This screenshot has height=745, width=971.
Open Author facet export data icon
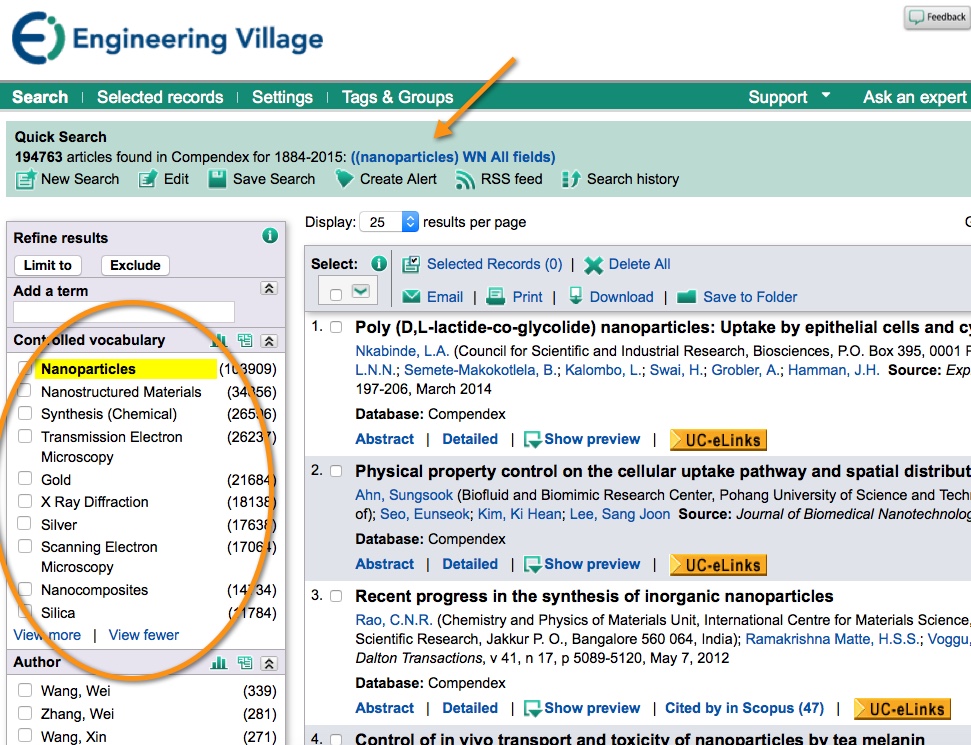click(x=245, y=663)
